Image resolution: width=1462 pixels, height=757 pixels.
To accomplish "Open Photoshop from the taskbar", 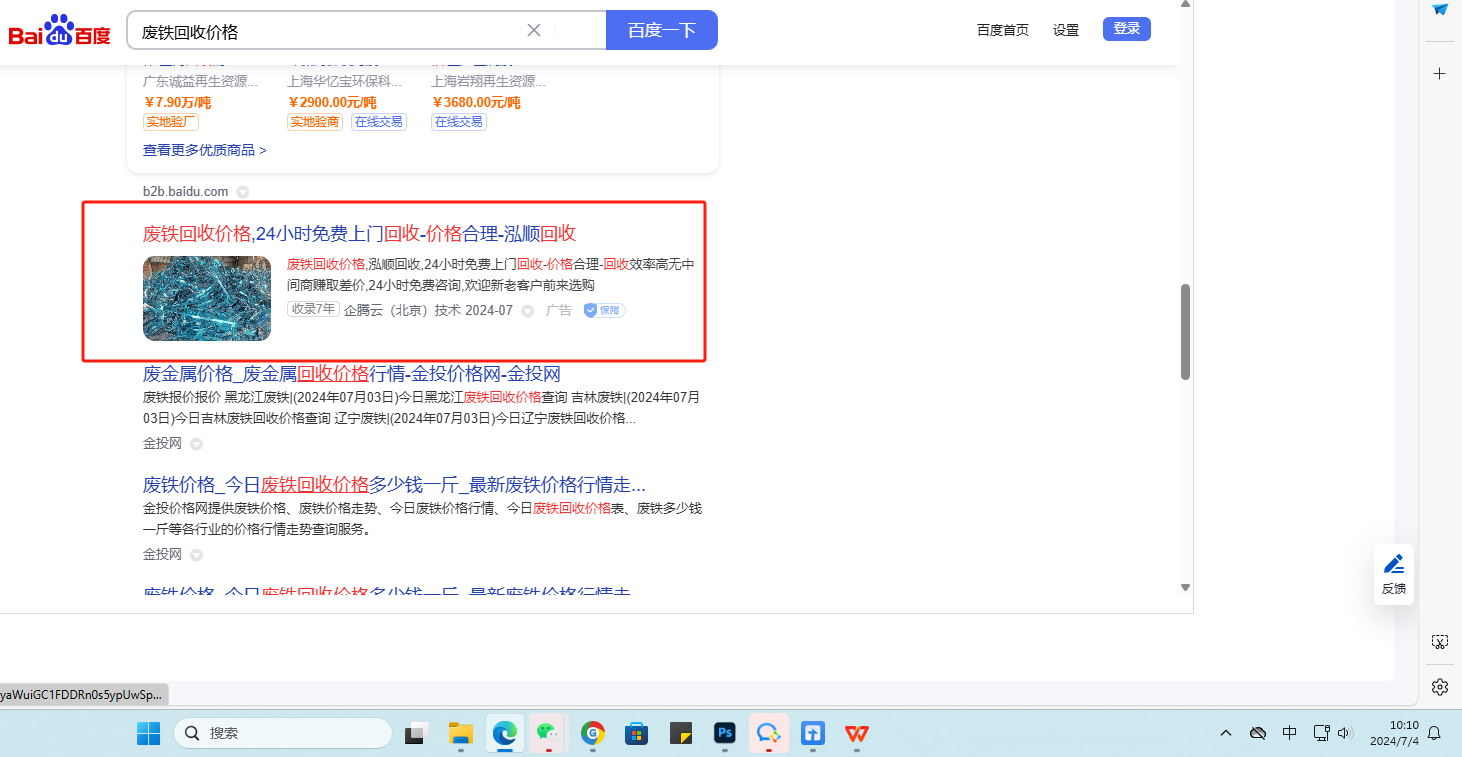I will click(x=724, y=733).
